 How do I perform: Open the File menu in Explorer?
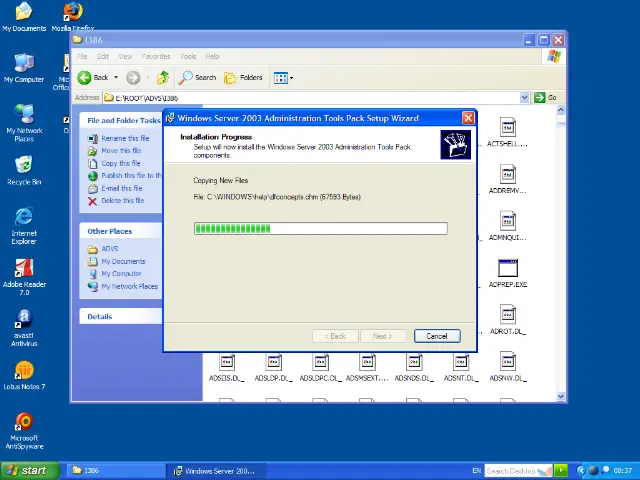tap(83, 56)
